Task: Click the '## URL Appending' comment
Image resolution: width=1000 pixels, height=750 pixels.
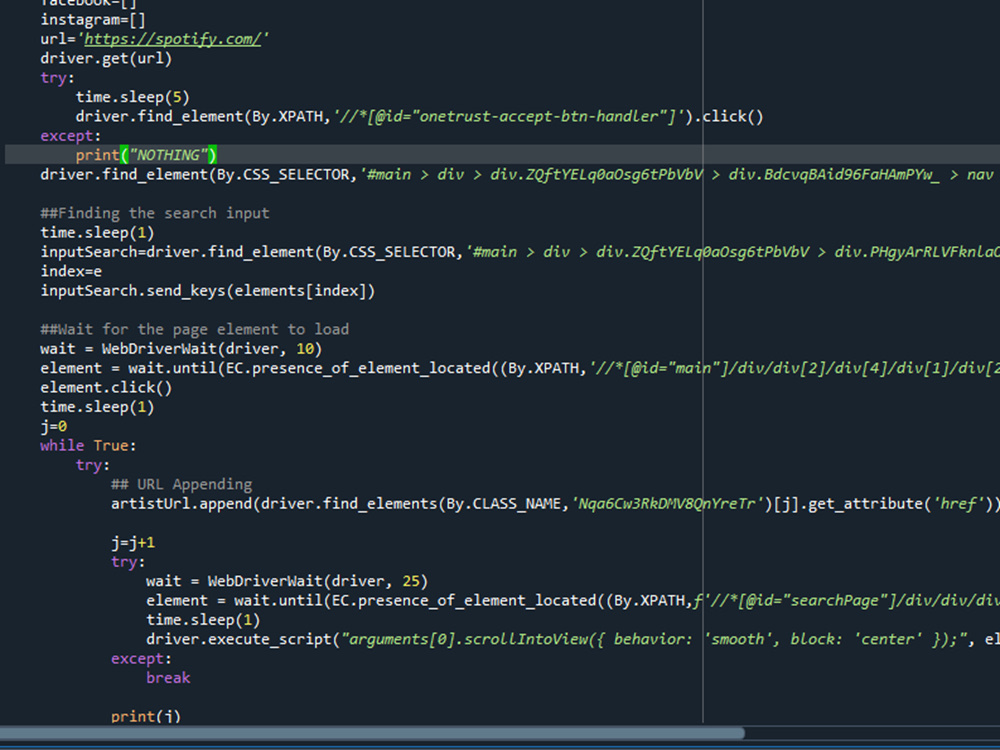Action: click(x=182, y=484)
